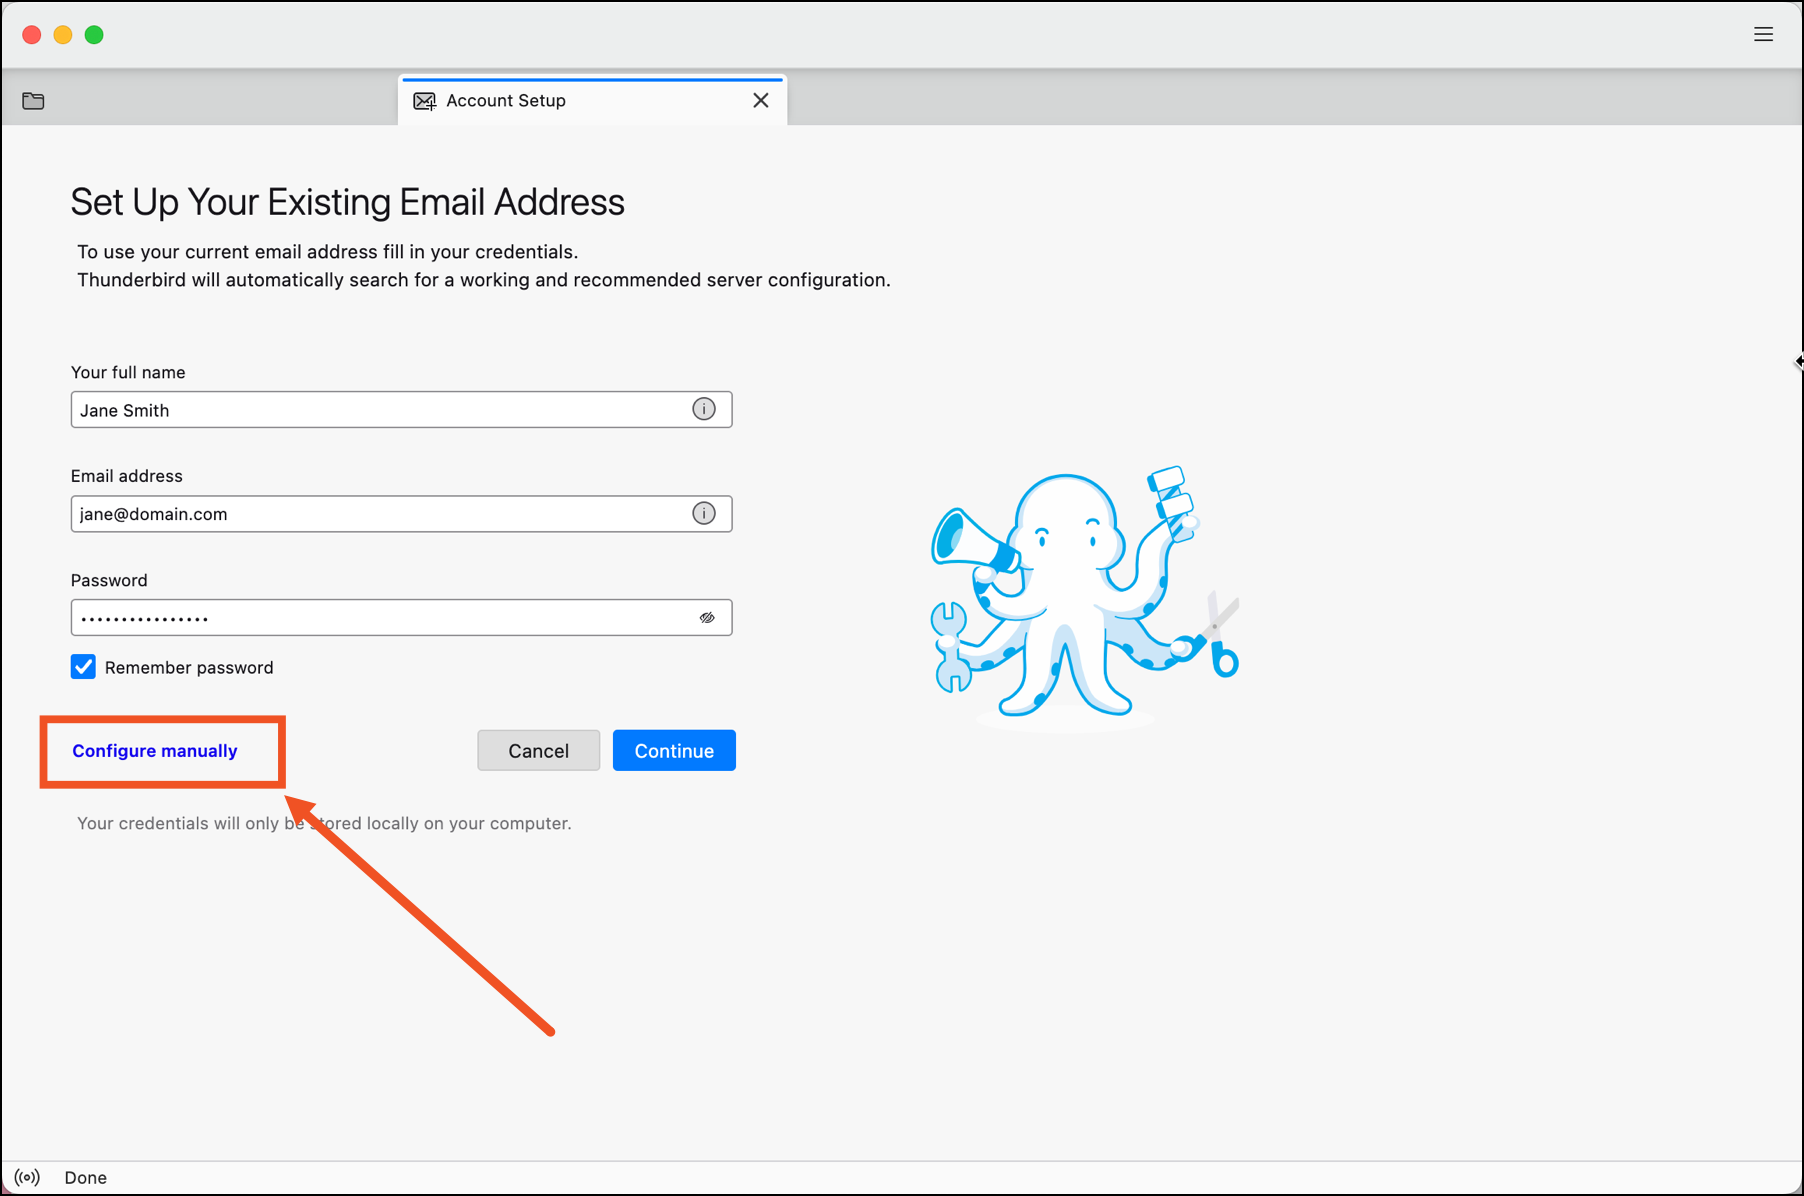Screen dimensions: 1804x1196
Task: Click the Remember password label
Action: 189,667
